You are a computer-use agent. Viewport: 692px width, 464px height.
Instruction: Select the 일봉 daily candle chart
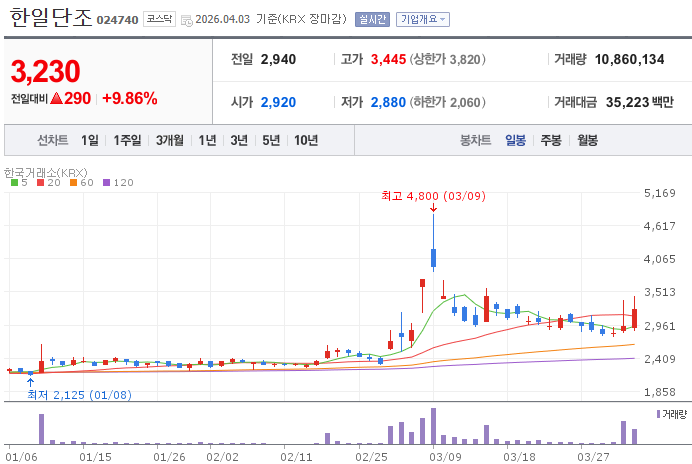515,140
